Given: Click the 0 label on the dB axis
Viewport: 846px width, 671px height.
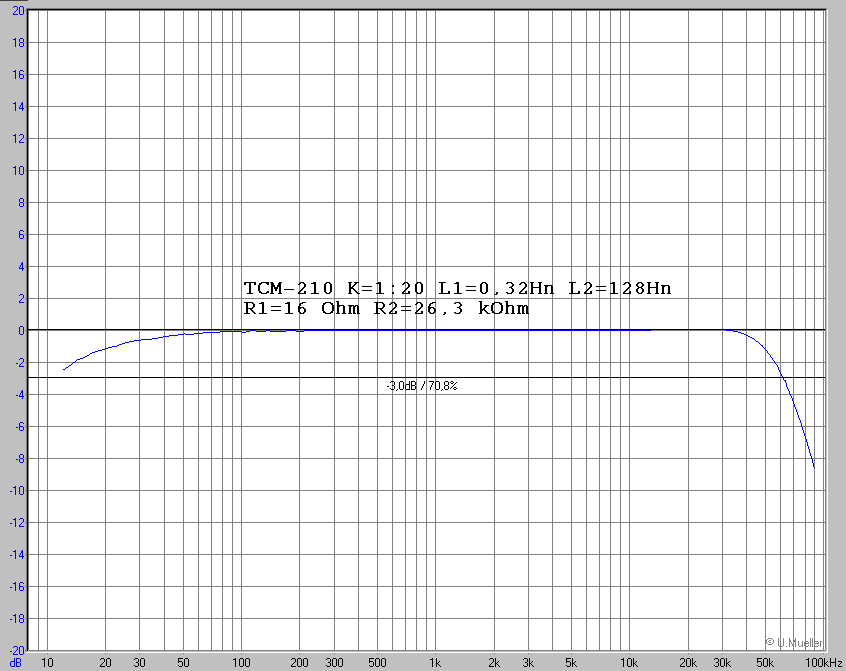Looking at the screenshot, I should click(22, 331).
